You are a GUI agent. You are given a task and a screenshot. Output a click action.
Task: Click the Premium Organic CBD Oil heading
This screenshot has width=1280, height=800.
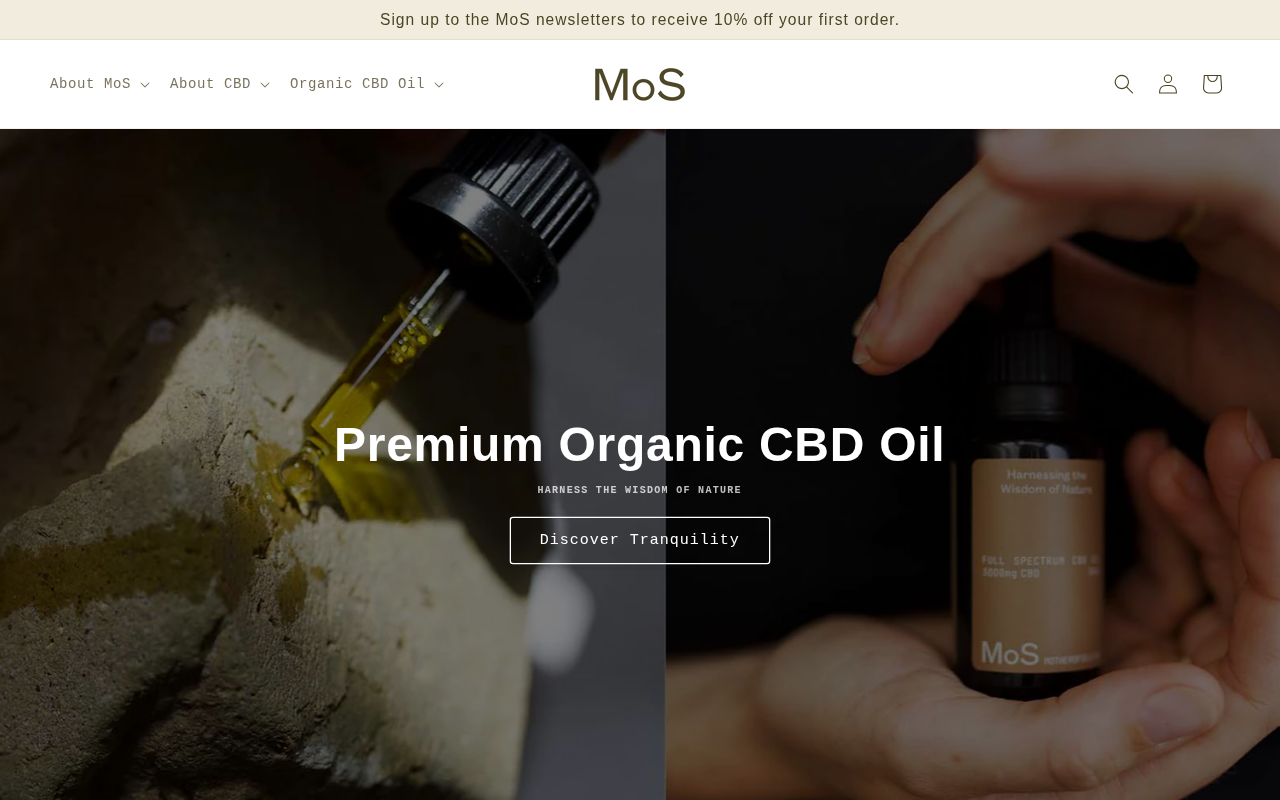pos(640,445)
